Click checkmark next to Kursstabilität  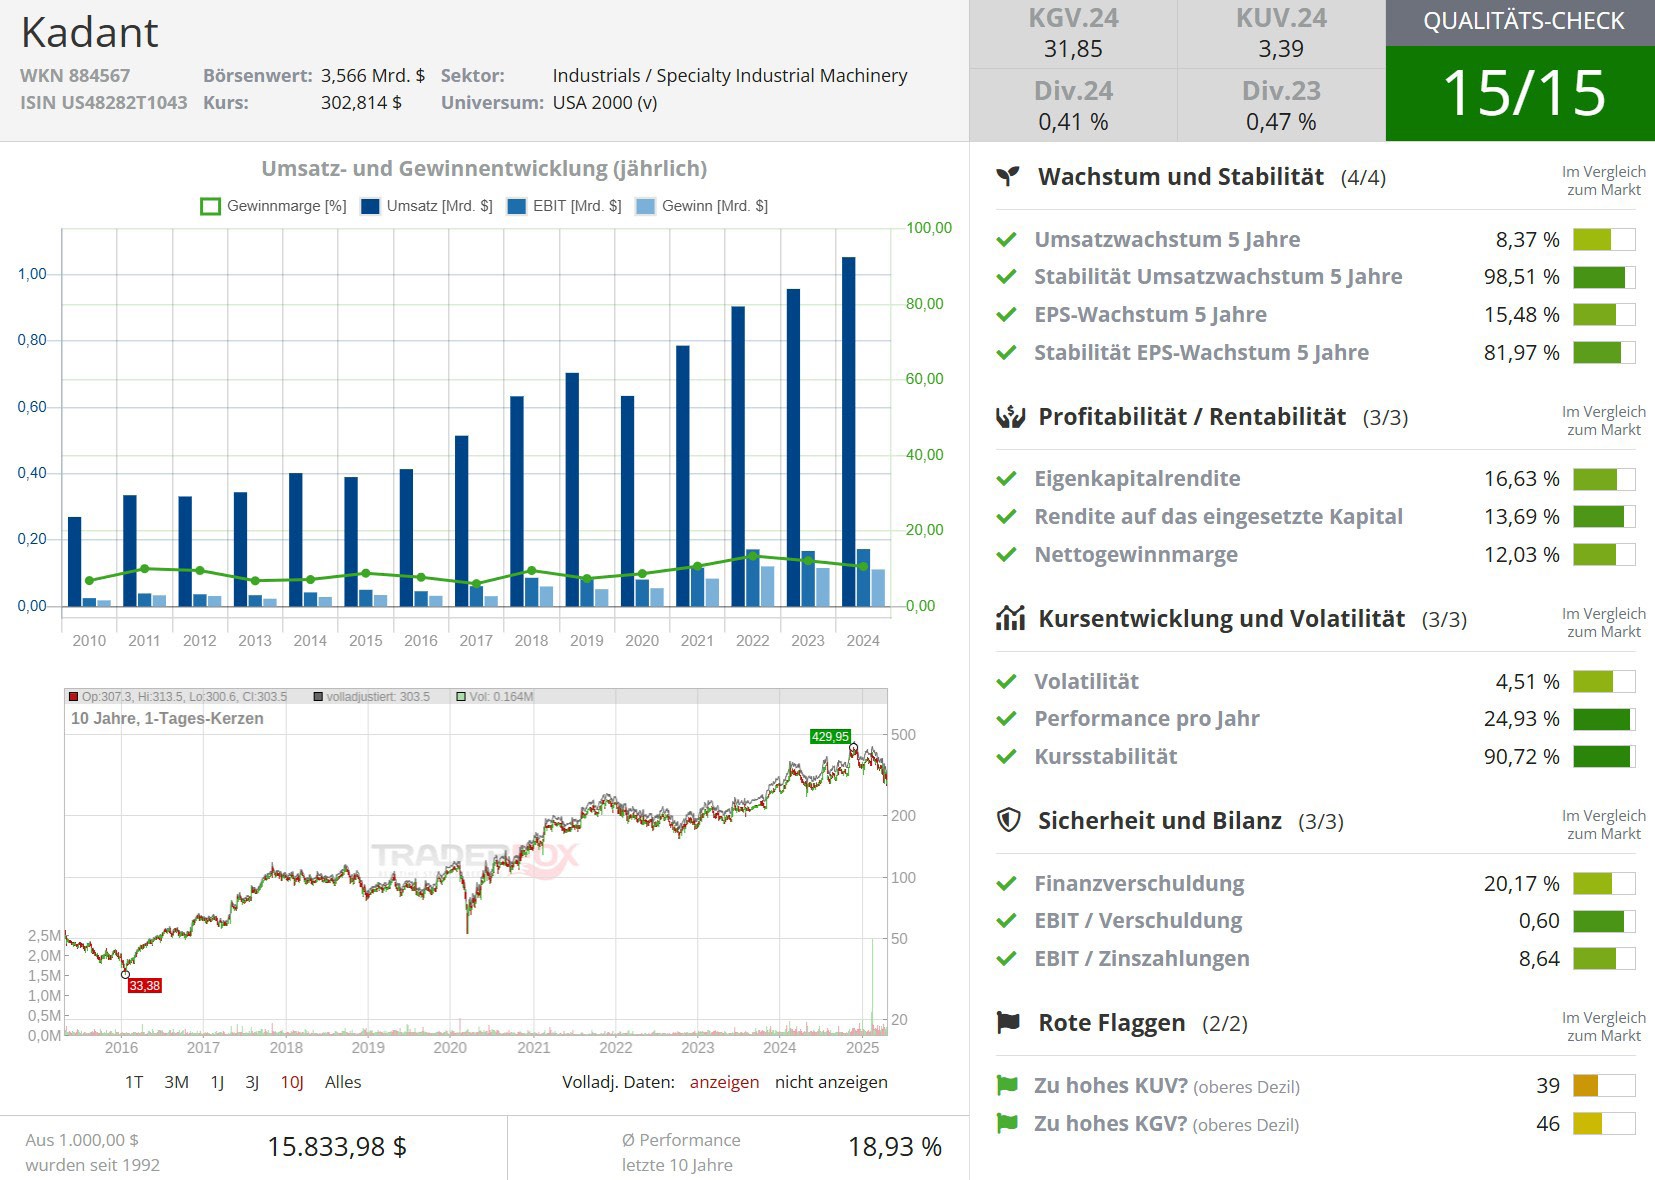pos(1007,757)
